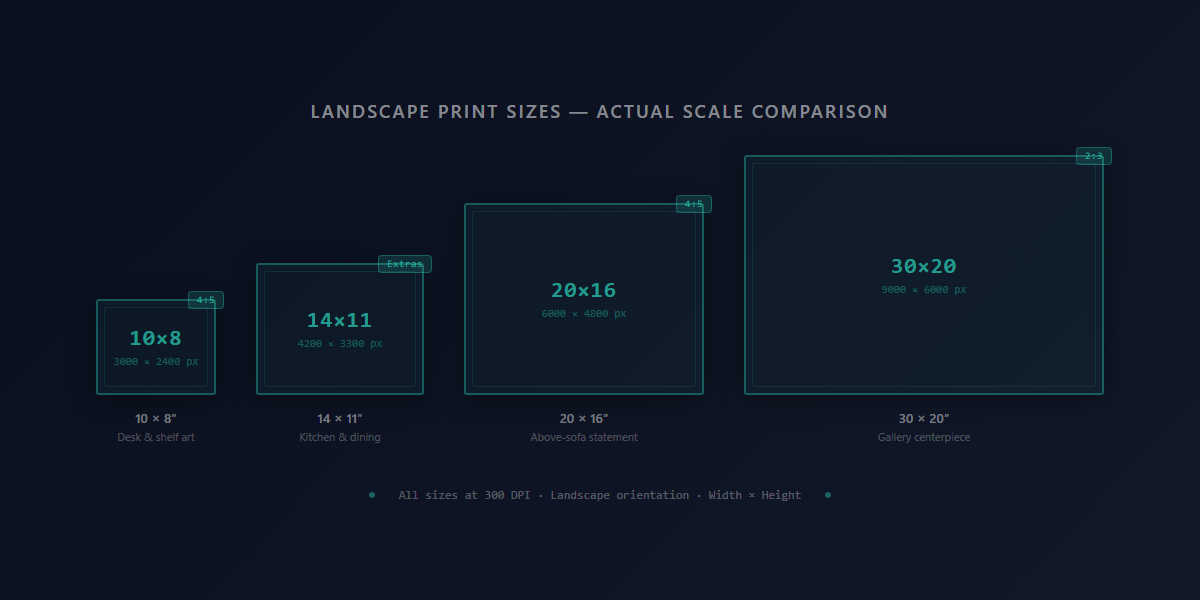Click the 2:3 ratio badge on 30×20
1200x600 pixels.
[1092, 156]
